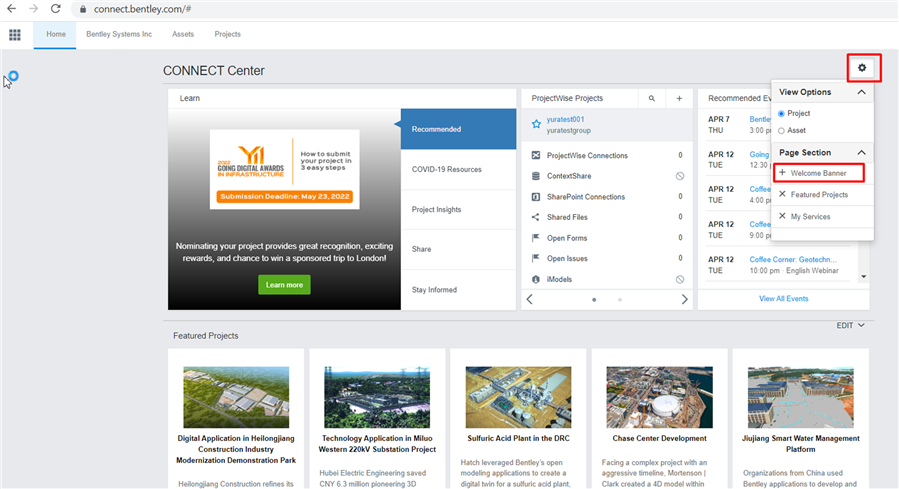The image size is (899, 489).
Task: Open Chase Center Development thumbnail
Action: tap(659, 397)
